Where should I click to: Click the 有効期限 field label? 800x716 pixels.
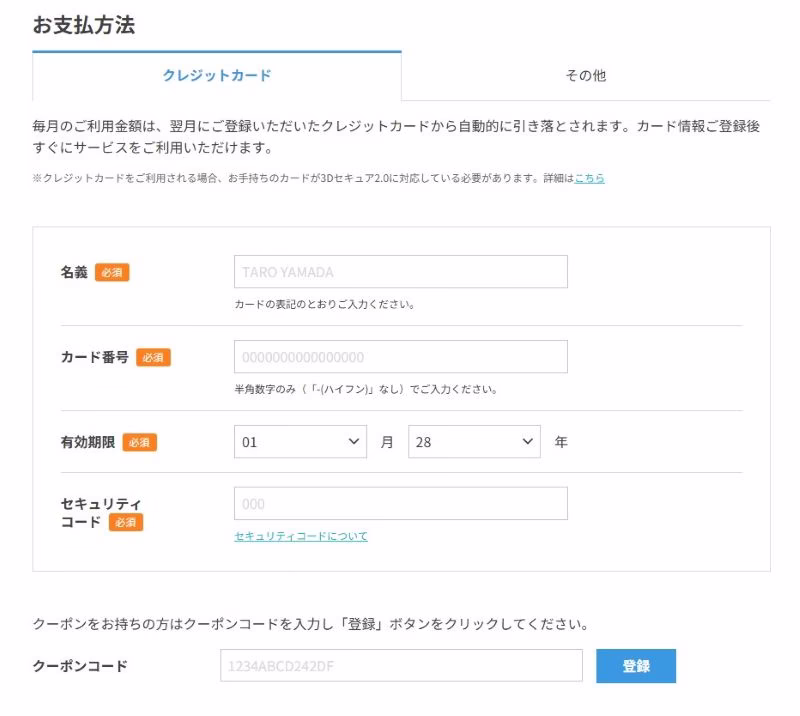pos(88,442)
